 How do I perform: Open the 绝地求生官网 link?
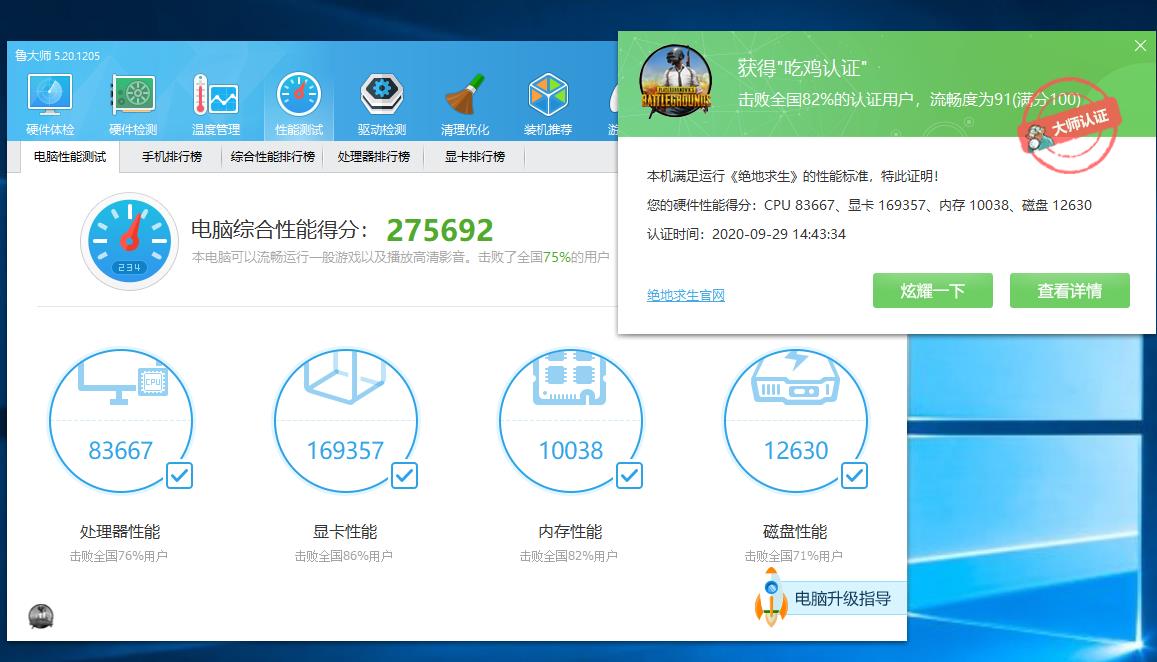click(685, 296)
